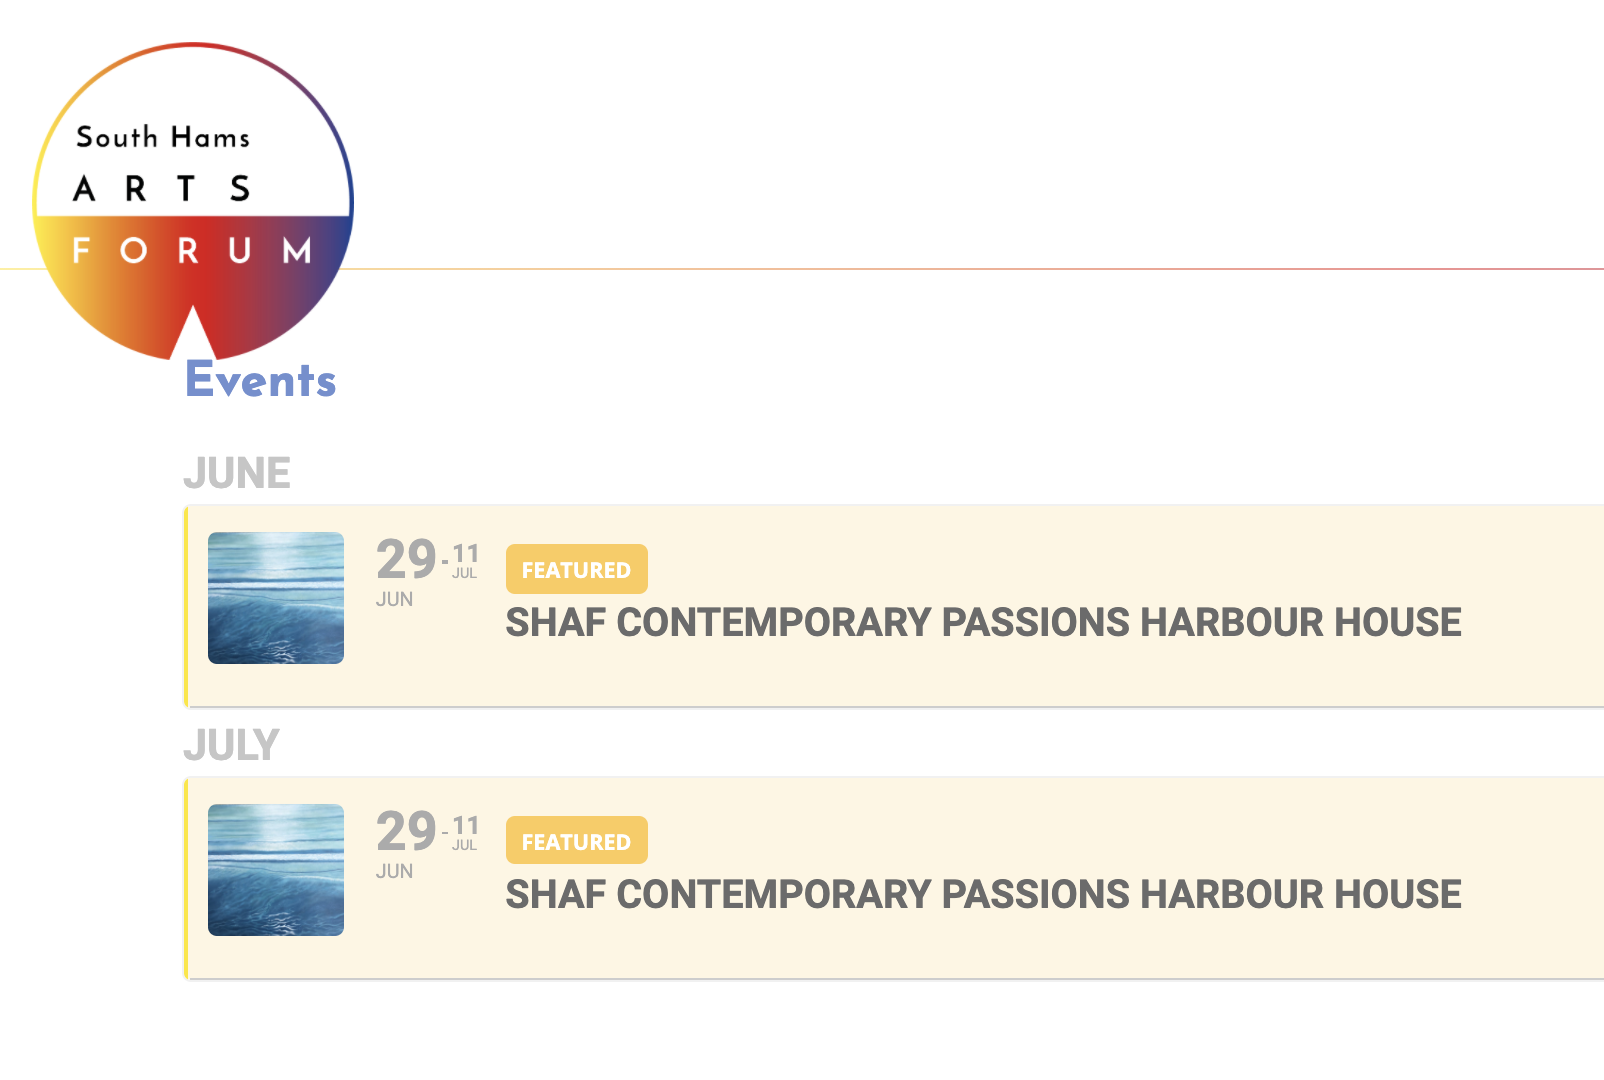Click the 11 JUL end date in July event
This screenshot has width=1604, height=1080.
465,833
